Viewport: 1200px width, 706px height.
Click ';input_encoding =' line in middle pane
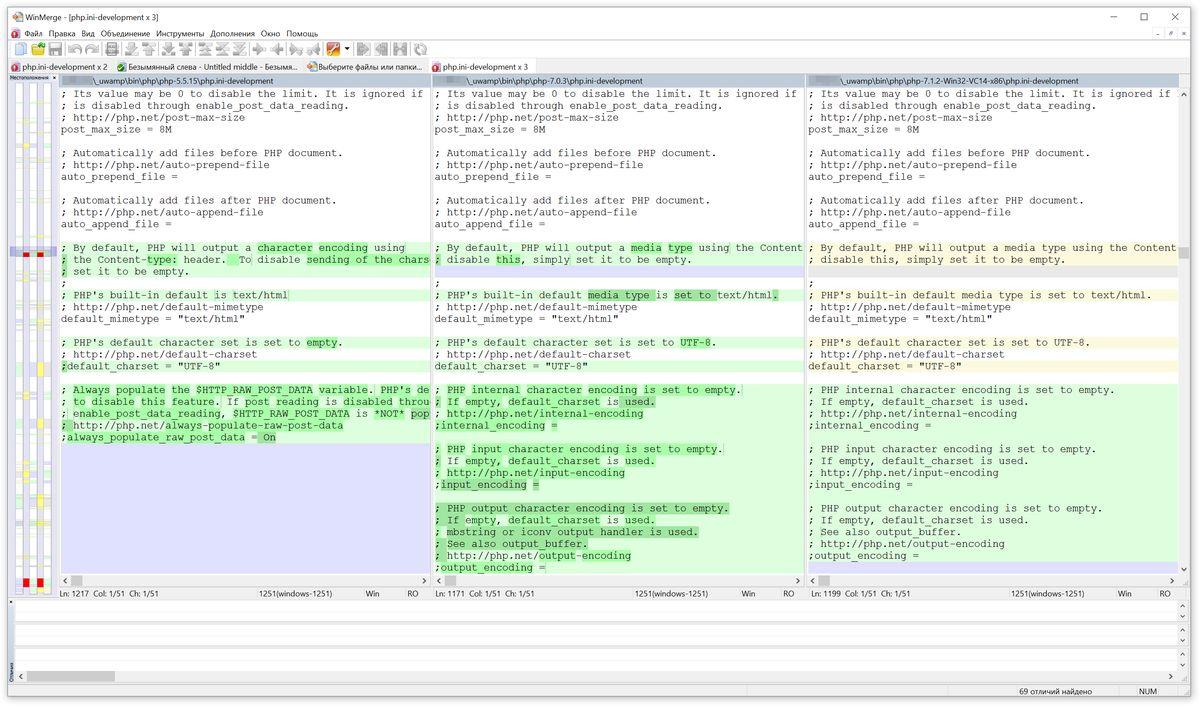coord(487,484)
